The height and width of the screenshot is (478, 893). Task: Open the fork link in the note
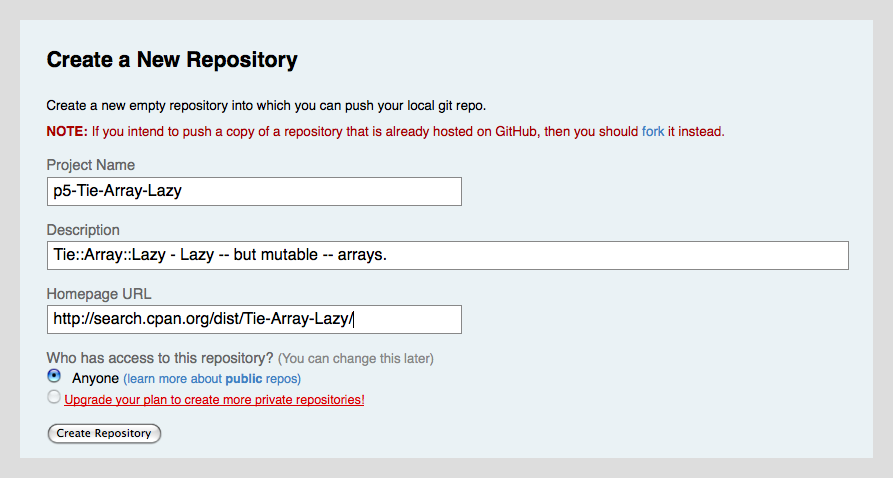pyautogui.click(x=653, y=132)
